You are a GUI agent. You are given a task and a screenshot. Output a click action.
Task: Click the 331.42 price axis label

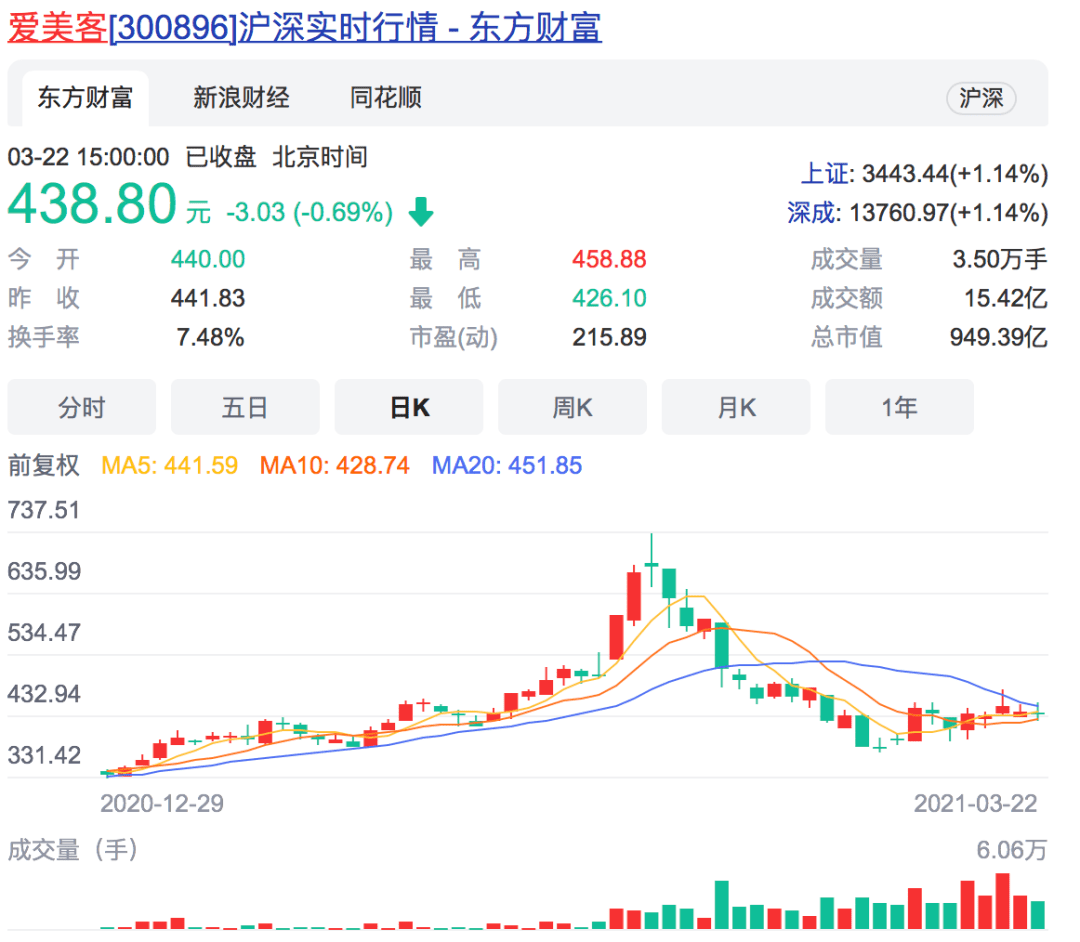(44, 755)
